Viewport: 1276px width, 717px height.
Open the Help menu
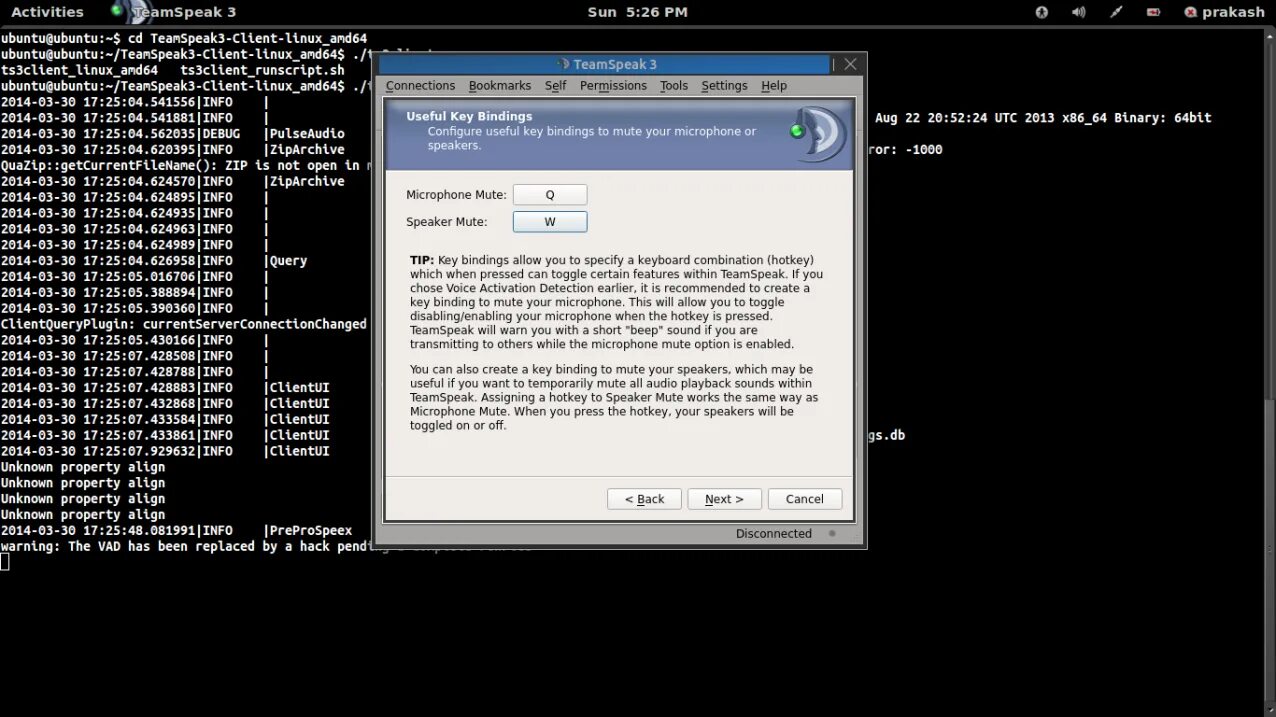774,86
